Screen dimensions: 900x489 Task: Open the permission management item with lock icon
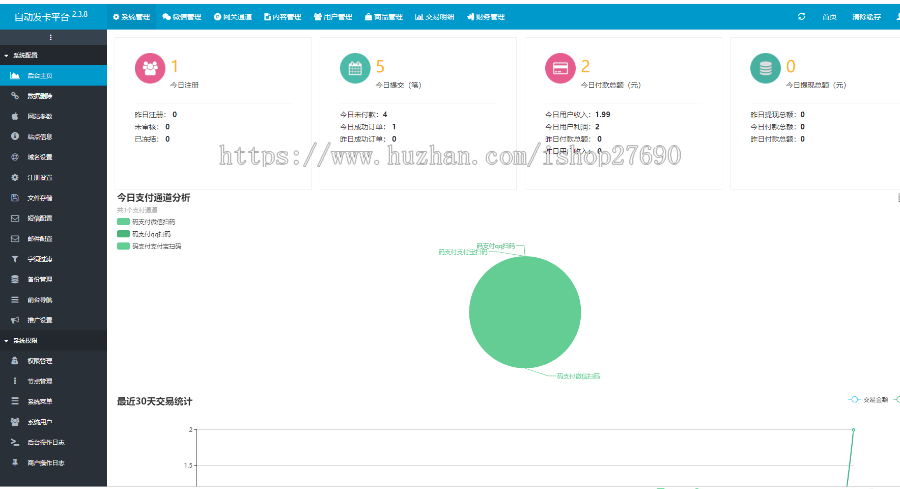53,361
